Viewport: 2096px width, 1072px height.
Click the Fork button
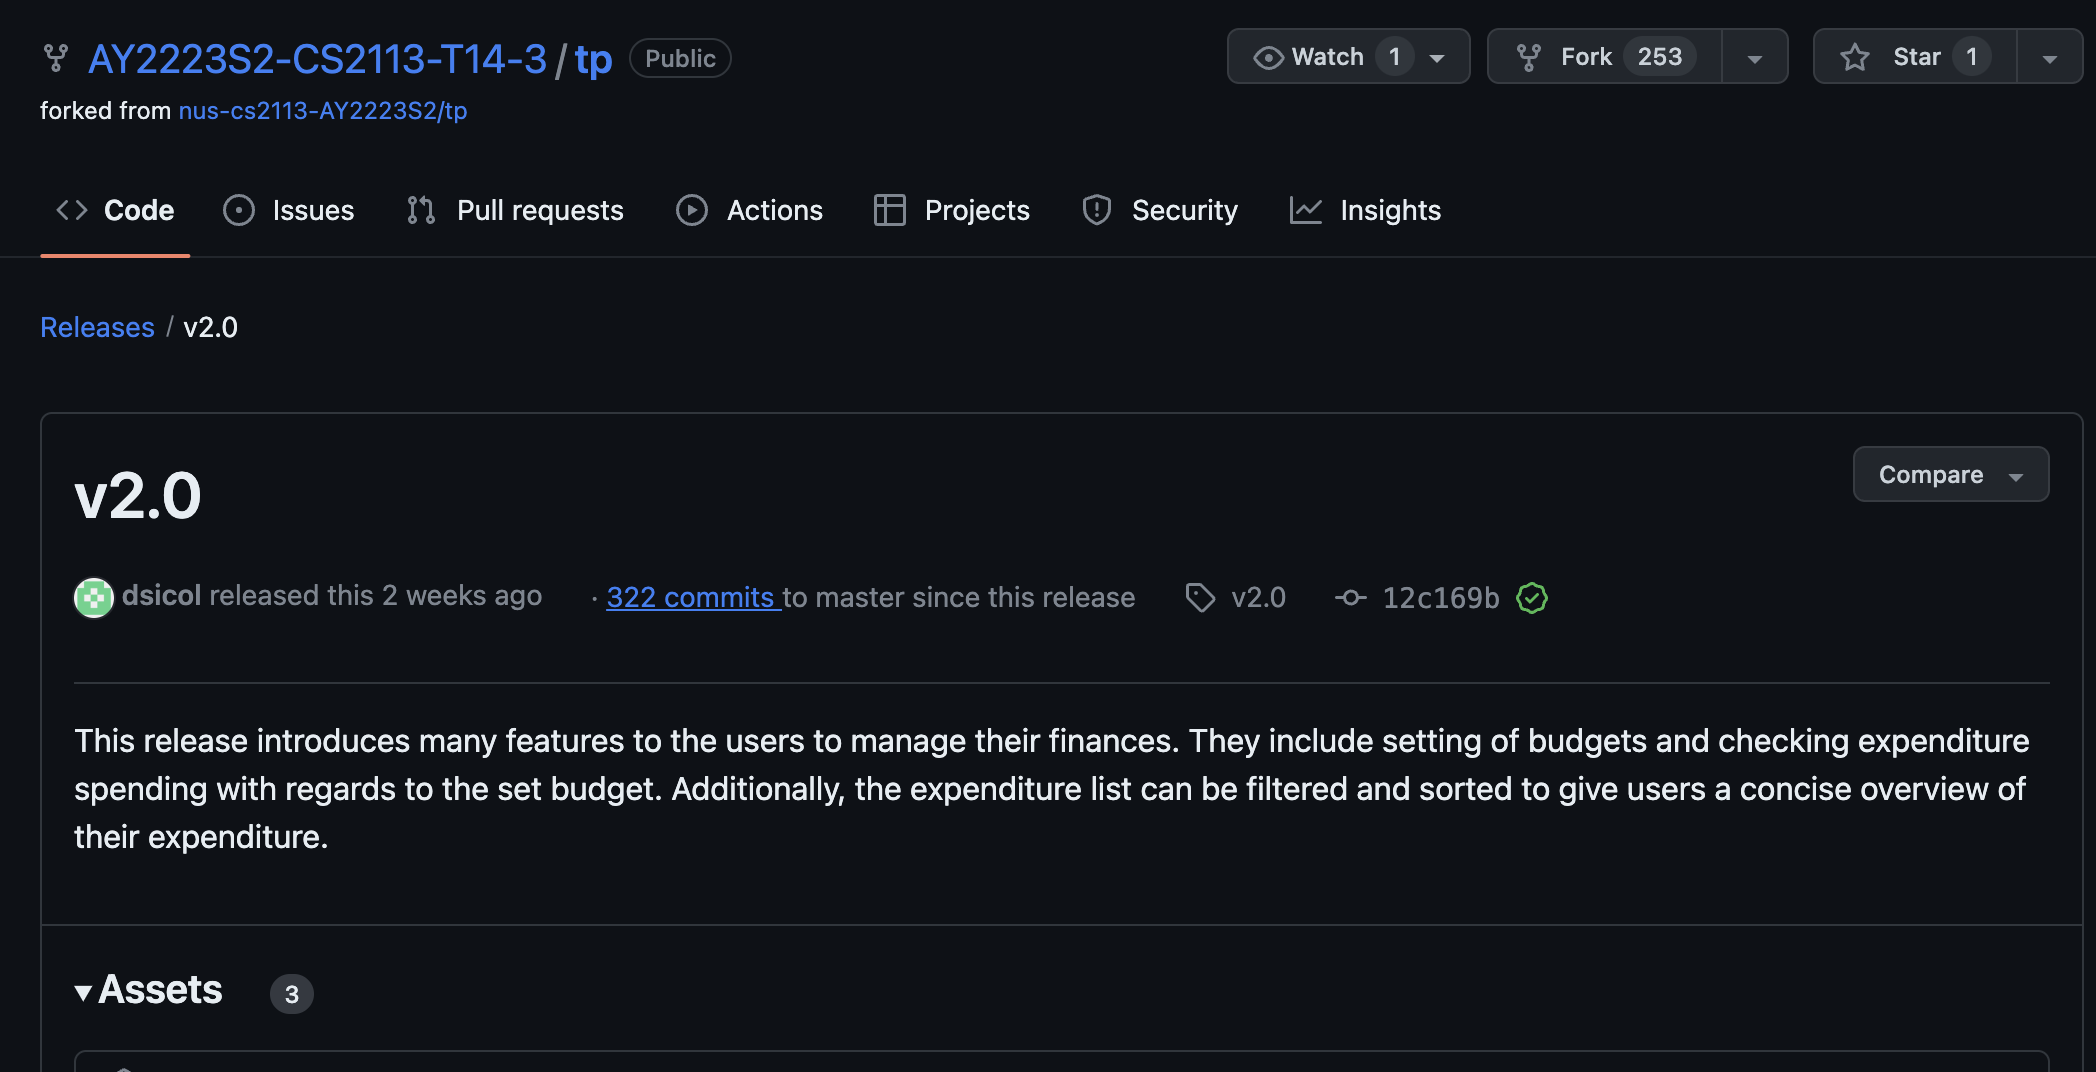[1604, 57]
